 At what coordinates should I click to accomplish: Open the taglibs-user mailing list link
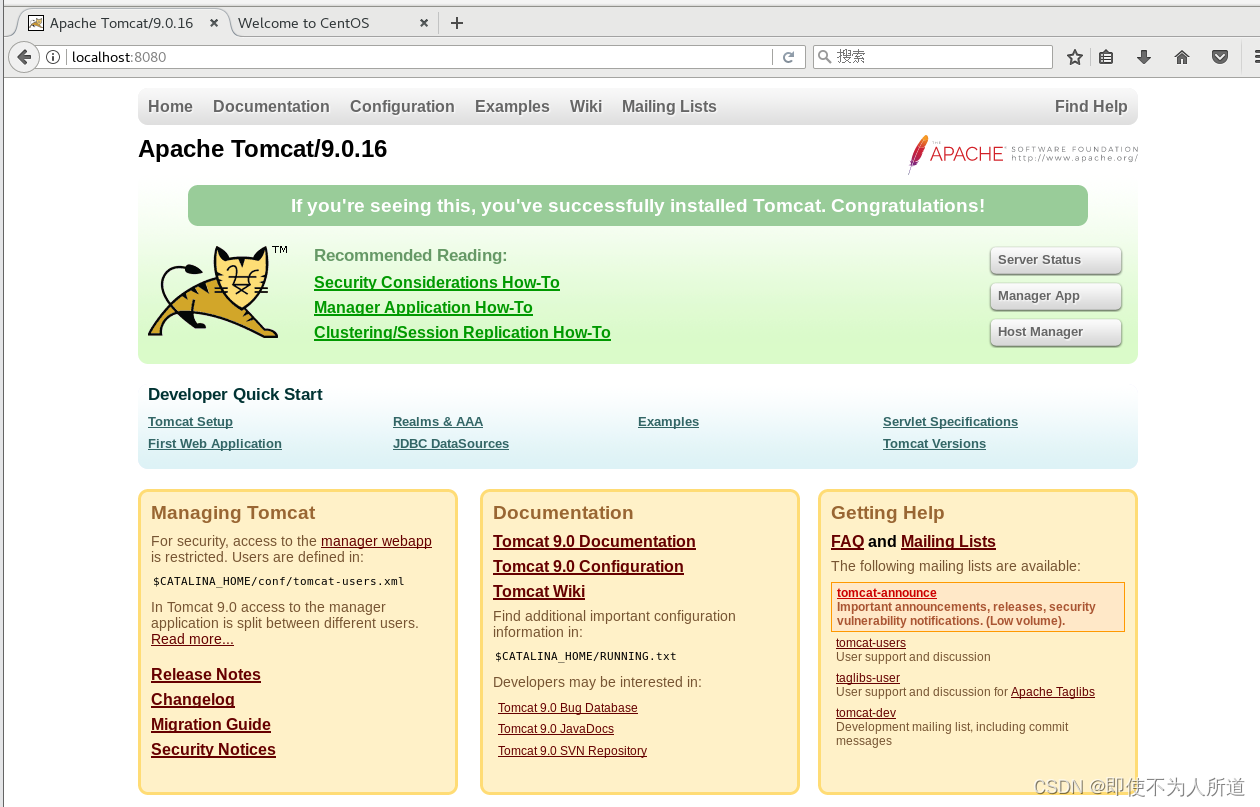pos(868,677)
